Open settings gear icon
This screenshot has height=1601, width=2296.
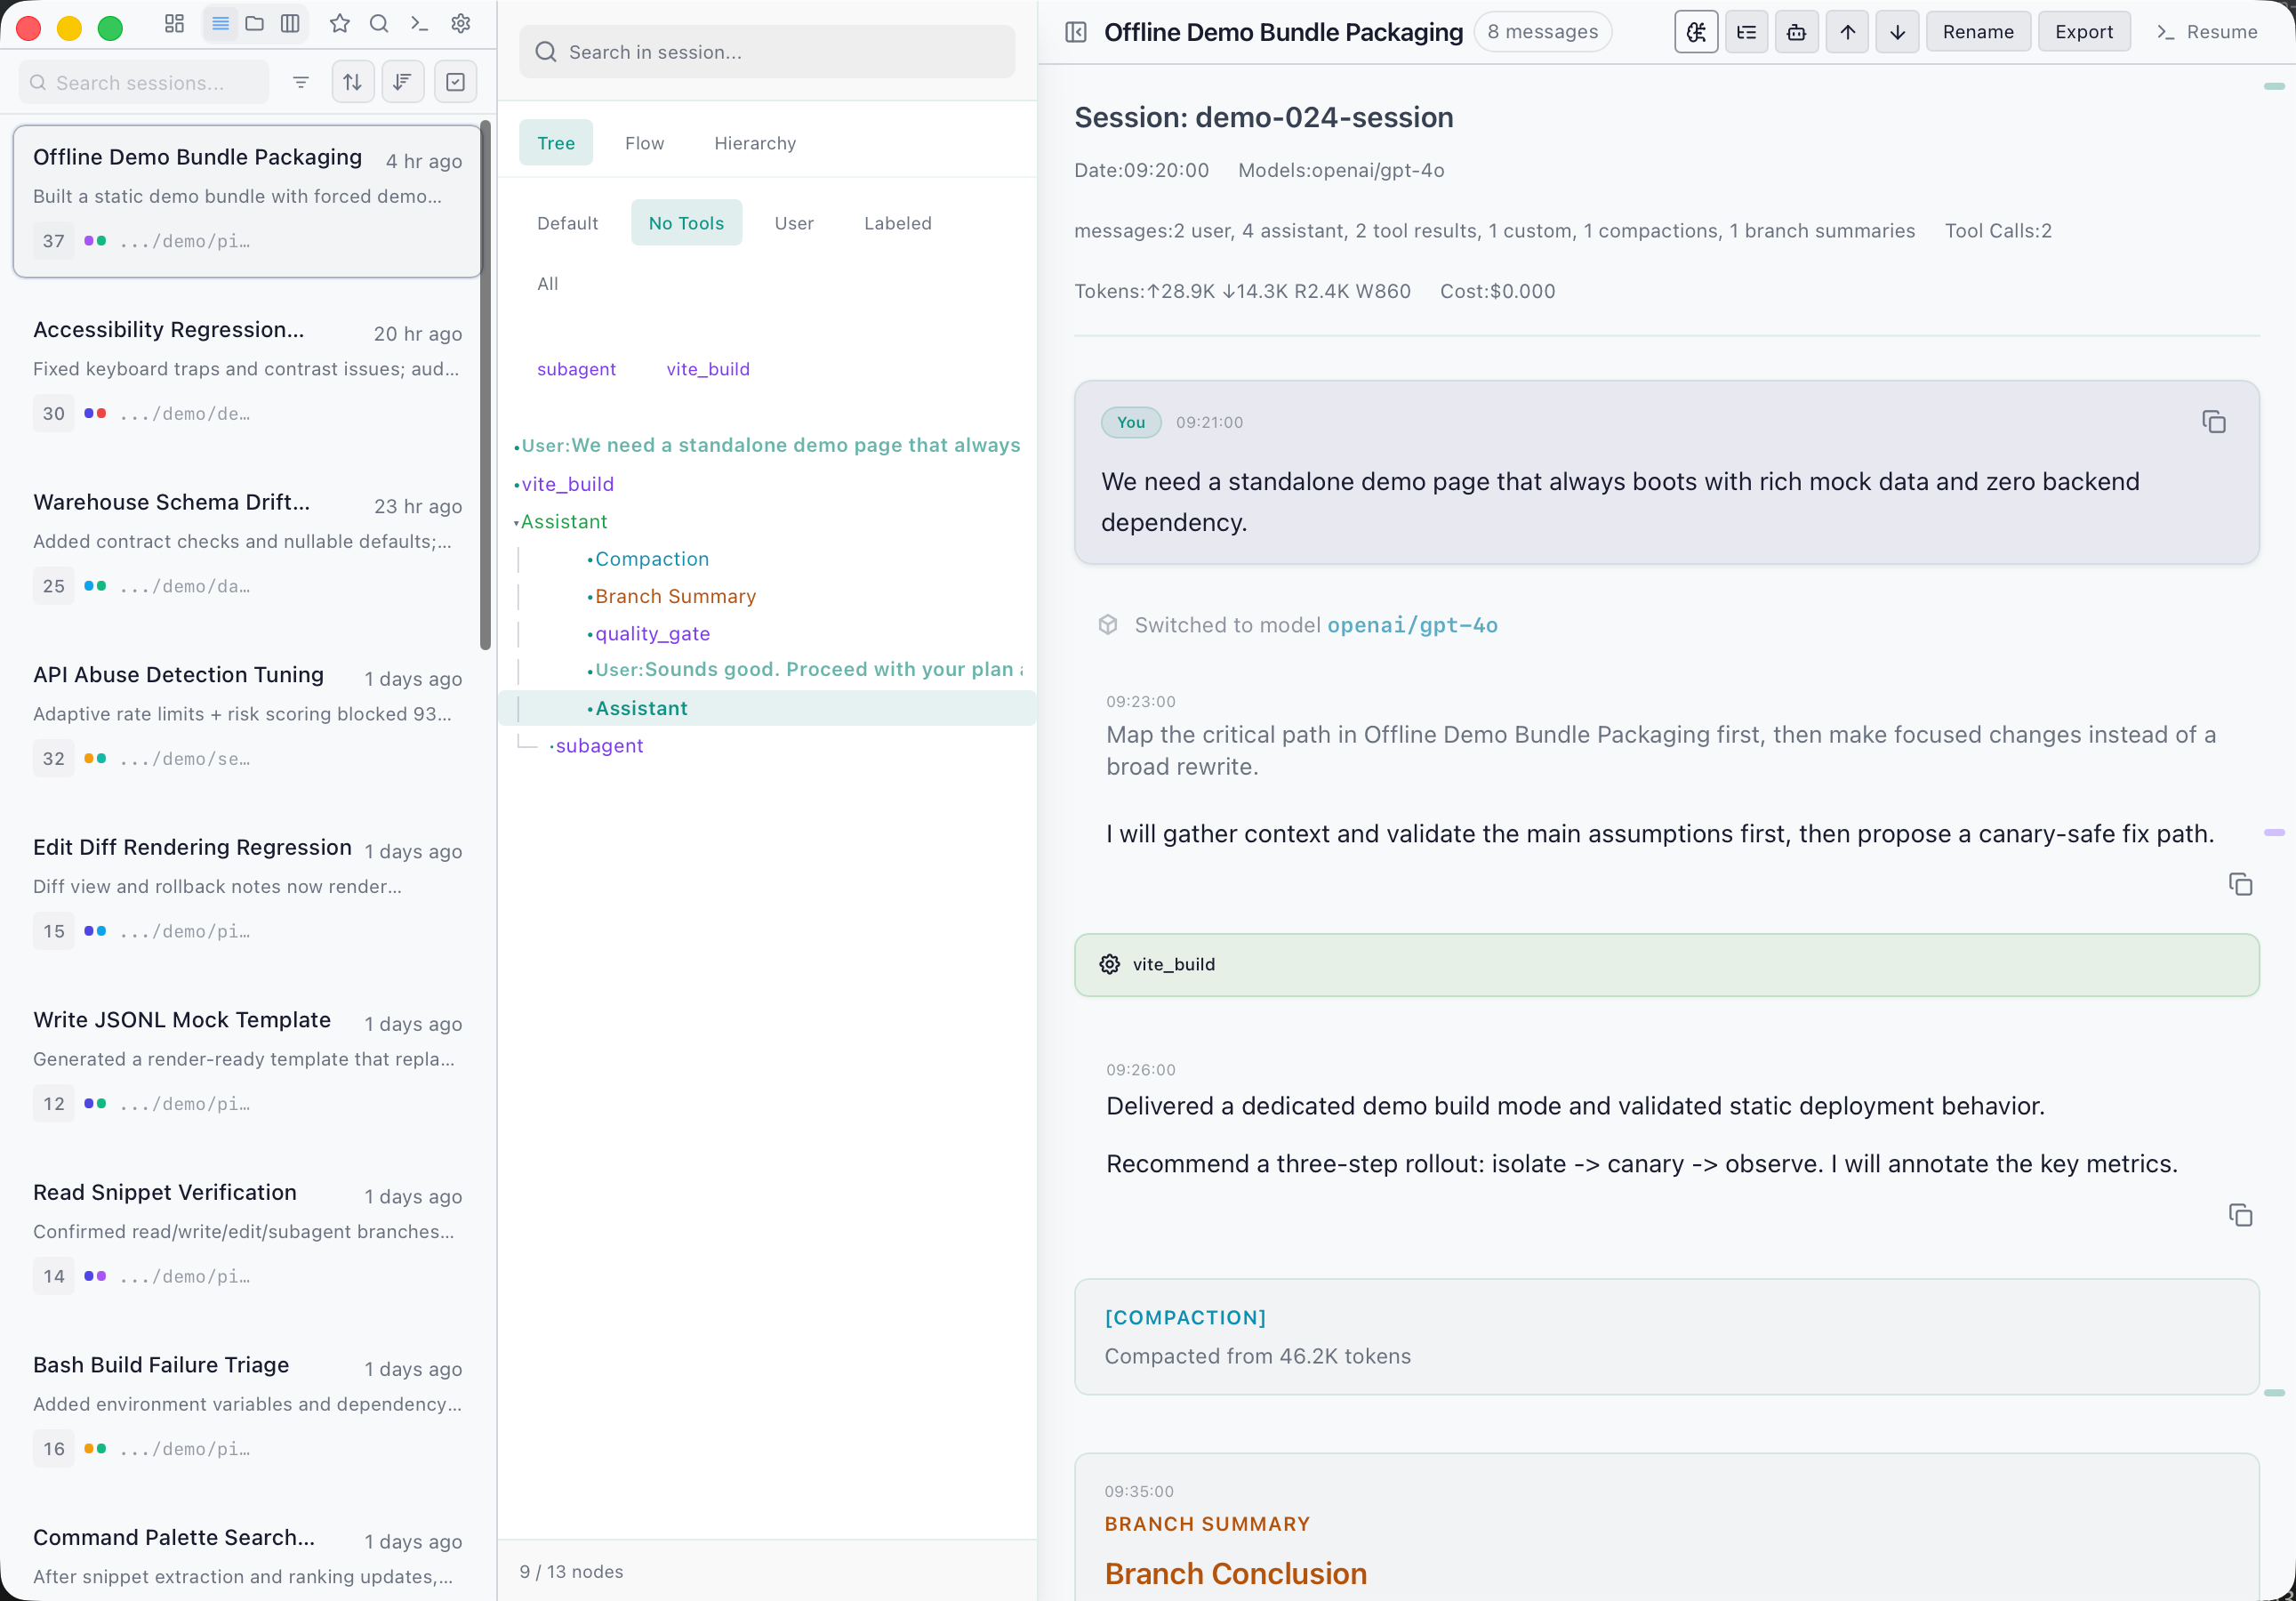[x=461, y=23]
